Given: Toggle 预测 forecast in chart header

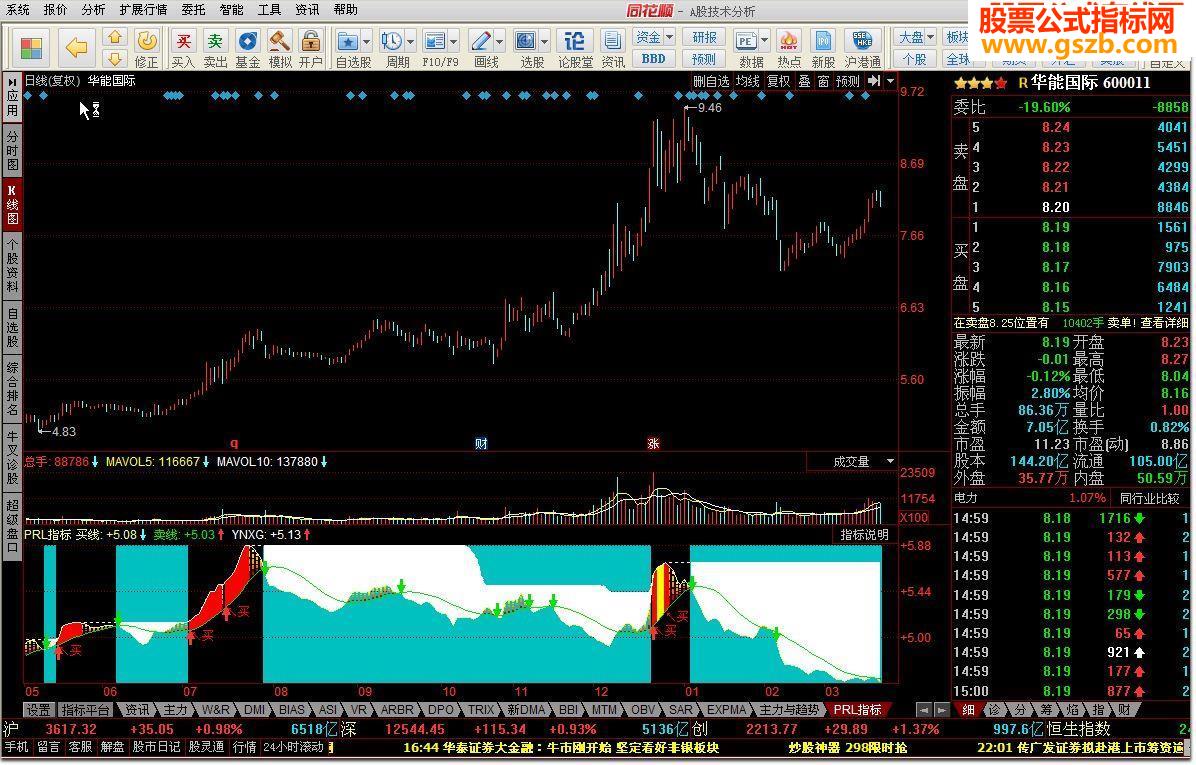Looking at the screenshot, I should coord(847,81).
